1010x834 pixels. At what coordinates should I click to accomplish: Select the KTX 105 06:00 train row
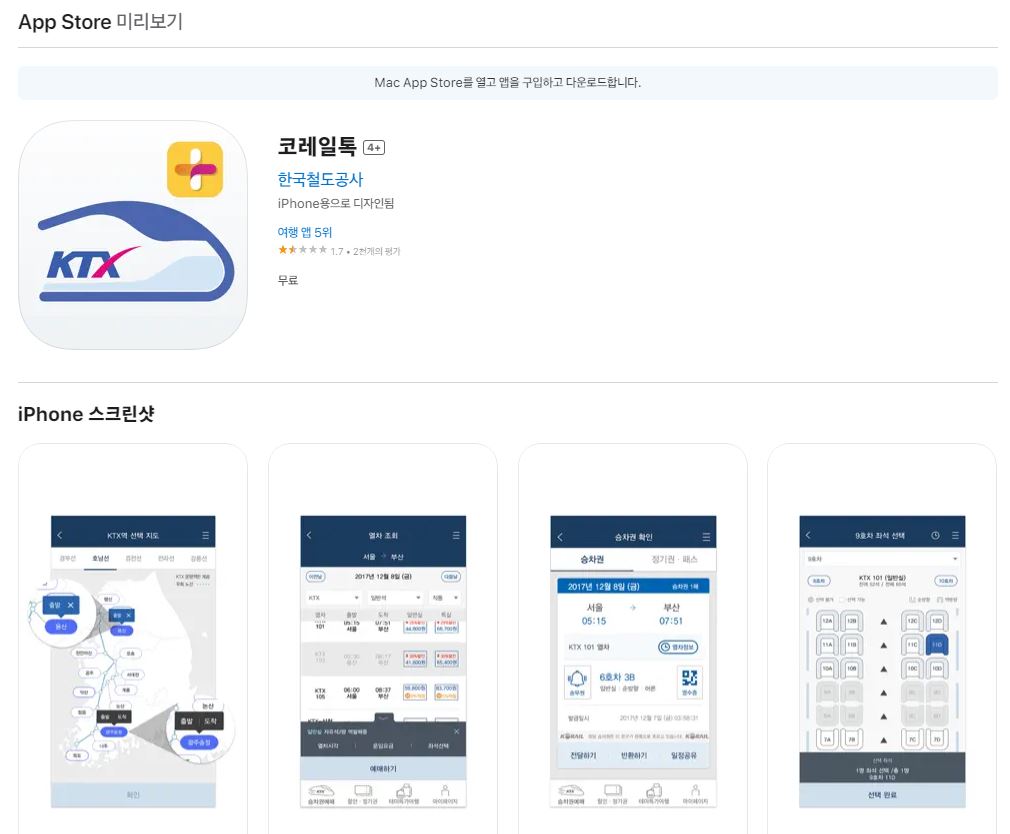(383, 692)
